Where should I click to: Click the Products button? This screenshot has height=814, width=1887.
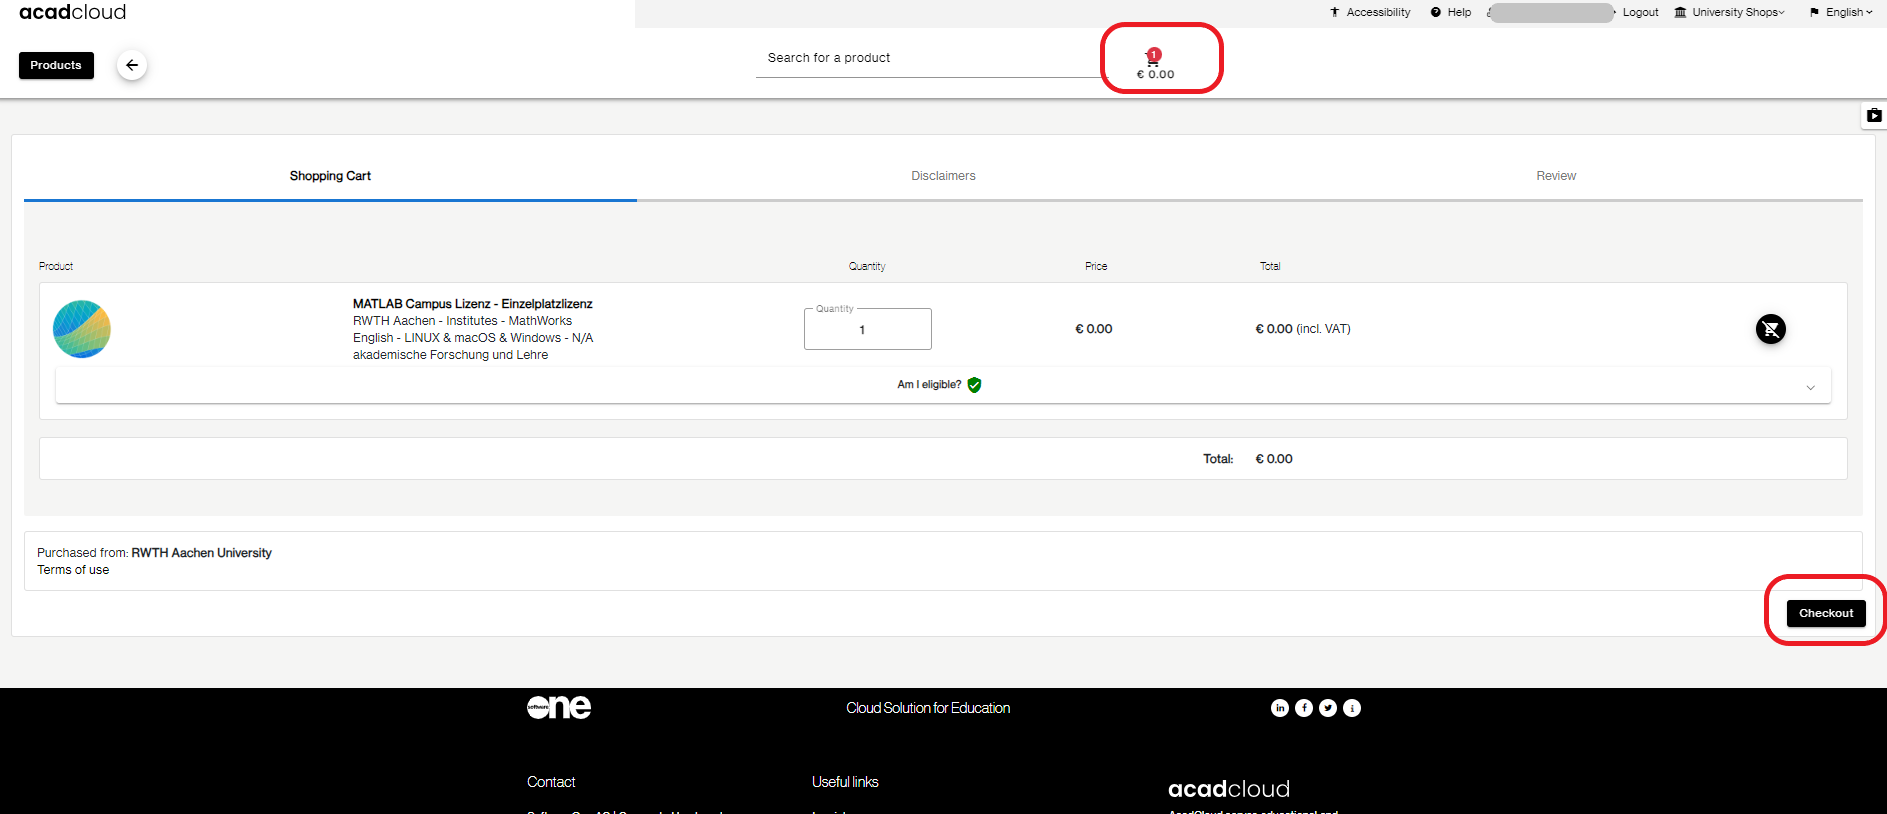[56, 65]
